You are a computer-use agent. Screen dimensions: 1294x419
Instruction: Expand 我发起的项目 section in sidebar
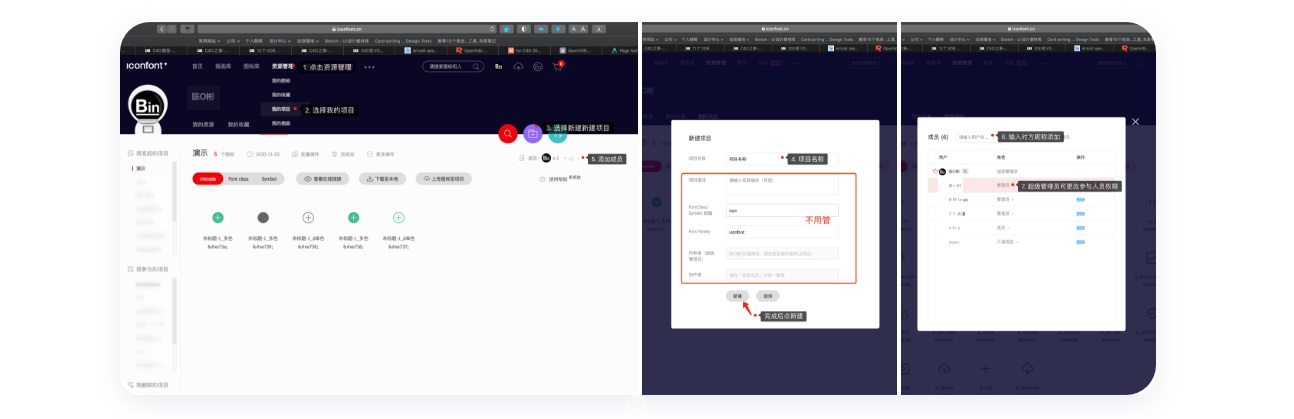pyautogui.click(x=148, y=154)
